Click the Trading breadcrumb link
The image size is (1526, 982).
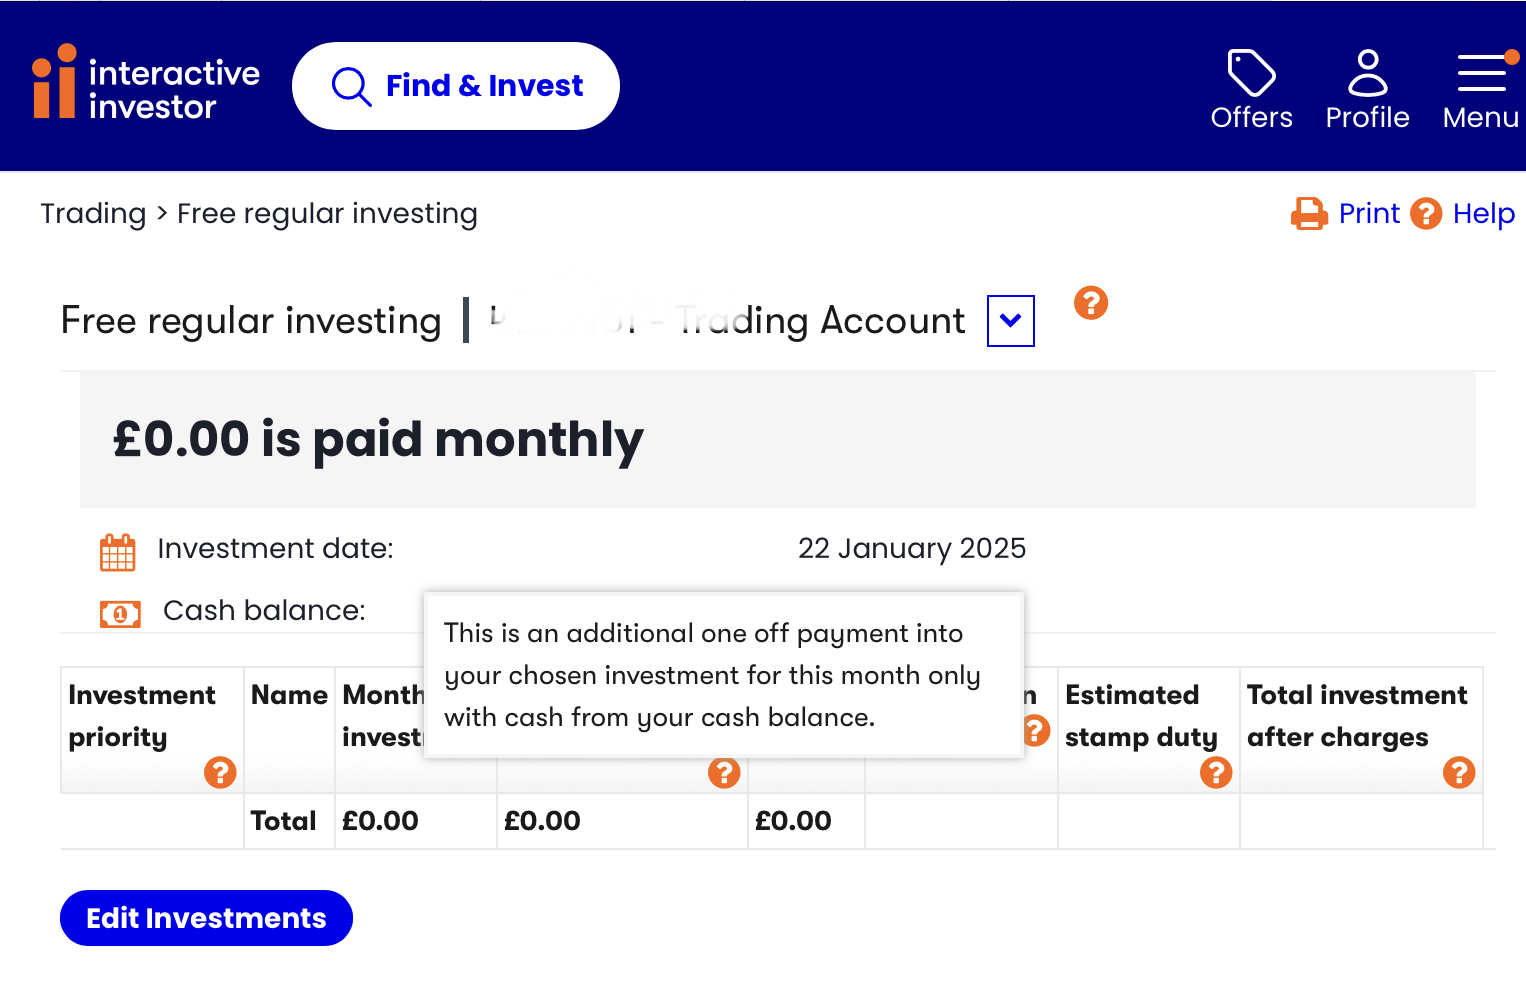tap(93, 213)
